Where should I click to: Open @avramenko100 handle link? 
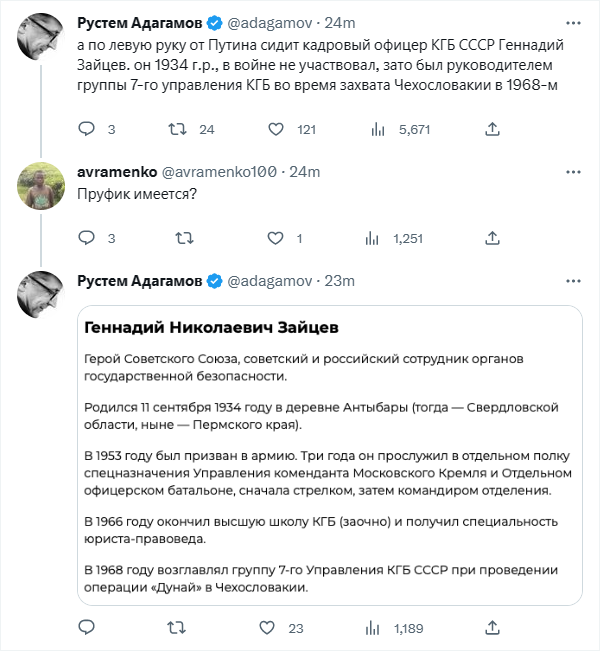218,172
